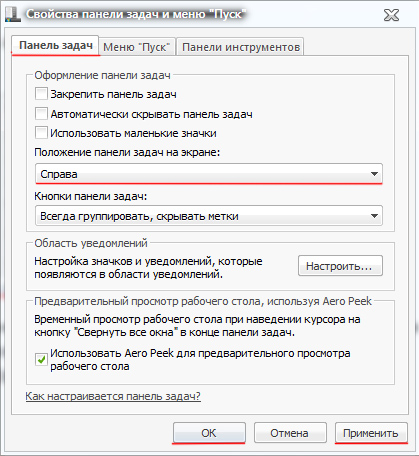The width and height of the screenshot is (419, 456).
Task: Confirm settings with the OK button
Action: [209, 433]
